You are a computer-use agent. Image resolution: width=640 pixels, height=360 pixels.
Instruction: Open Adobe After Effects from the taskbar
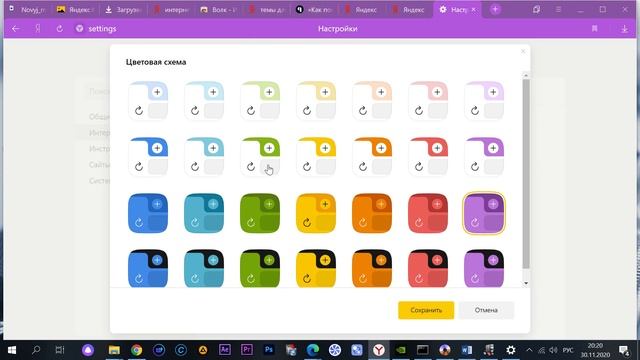click(224, 350)
